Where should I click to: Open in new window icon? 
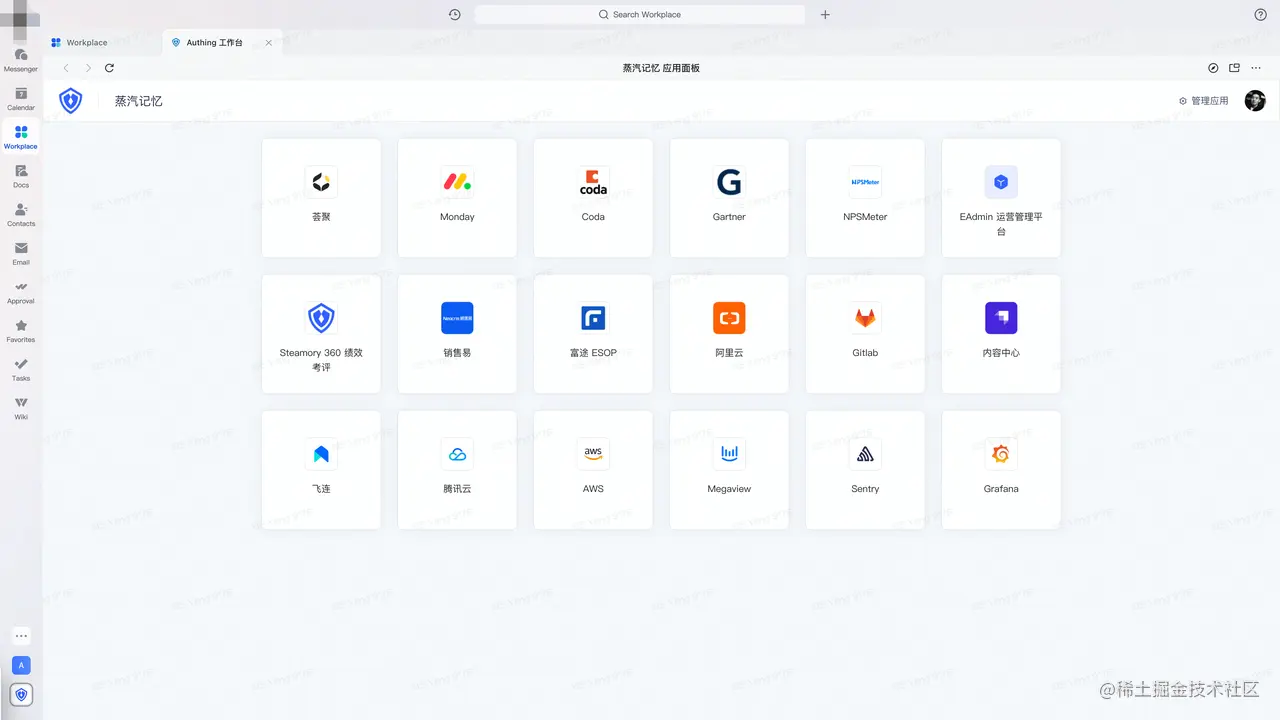coord(1234,68)
